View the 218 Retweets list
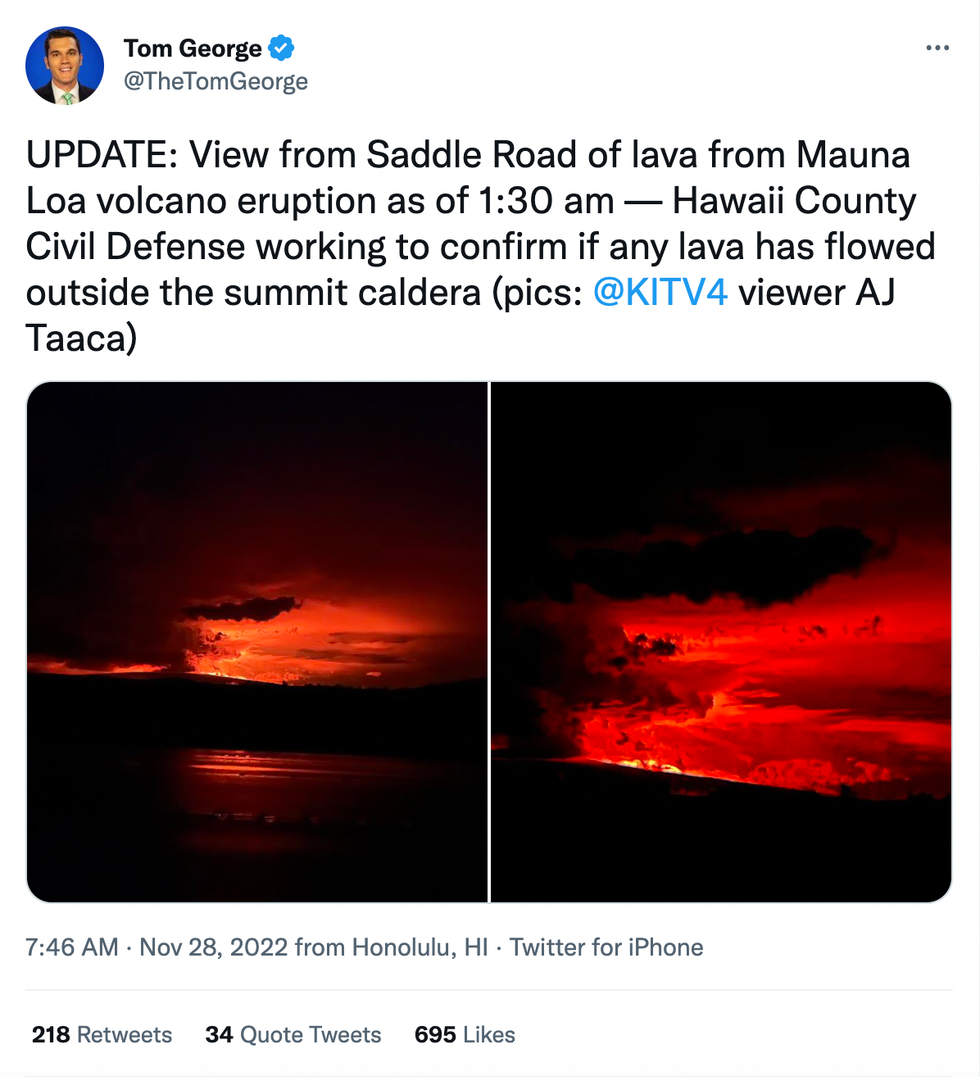The image size is (980, 1077). click(102, 1034)
